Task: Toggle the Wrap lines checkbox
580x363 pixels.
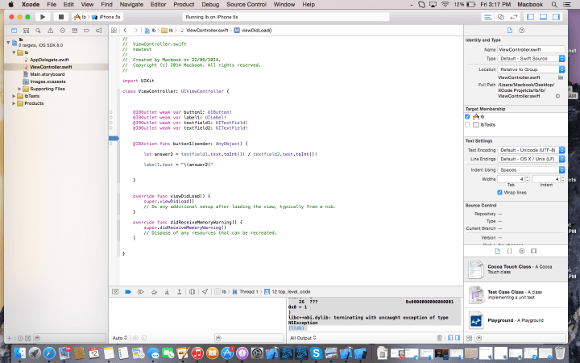Action: tap(500, 192)
